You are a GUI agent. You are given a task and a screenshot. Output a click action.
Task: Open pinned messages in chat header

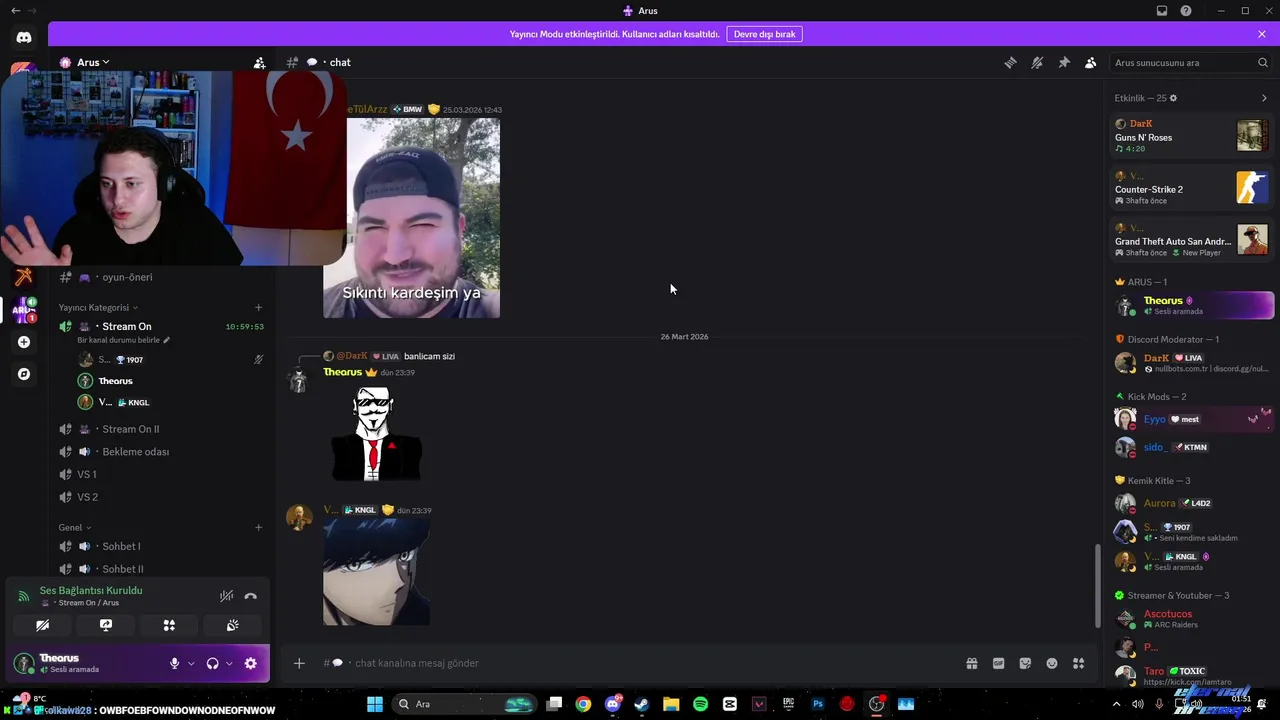[1064, 62]
